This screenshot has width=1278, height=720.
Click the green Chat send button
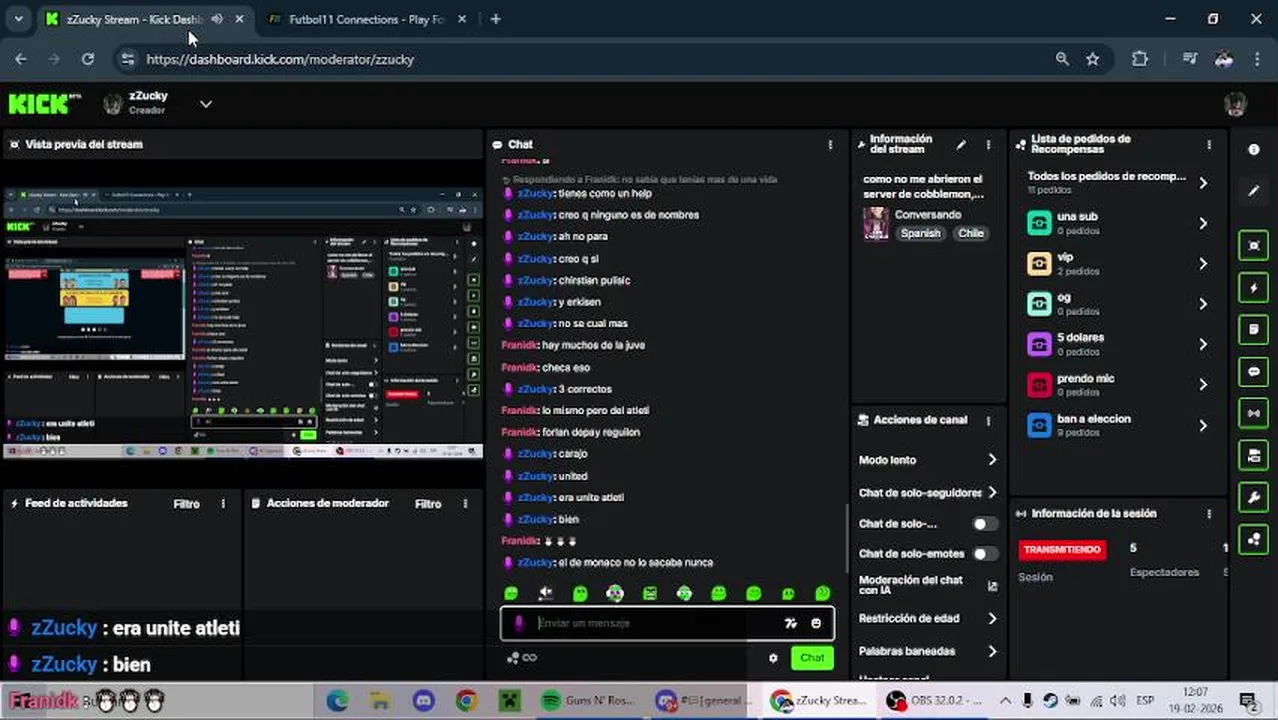click(x=812, y=658)
